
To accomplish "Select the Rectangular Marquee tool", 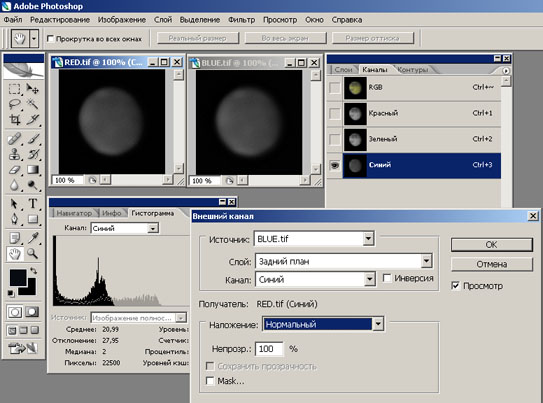I will click(x=14, y=89).
